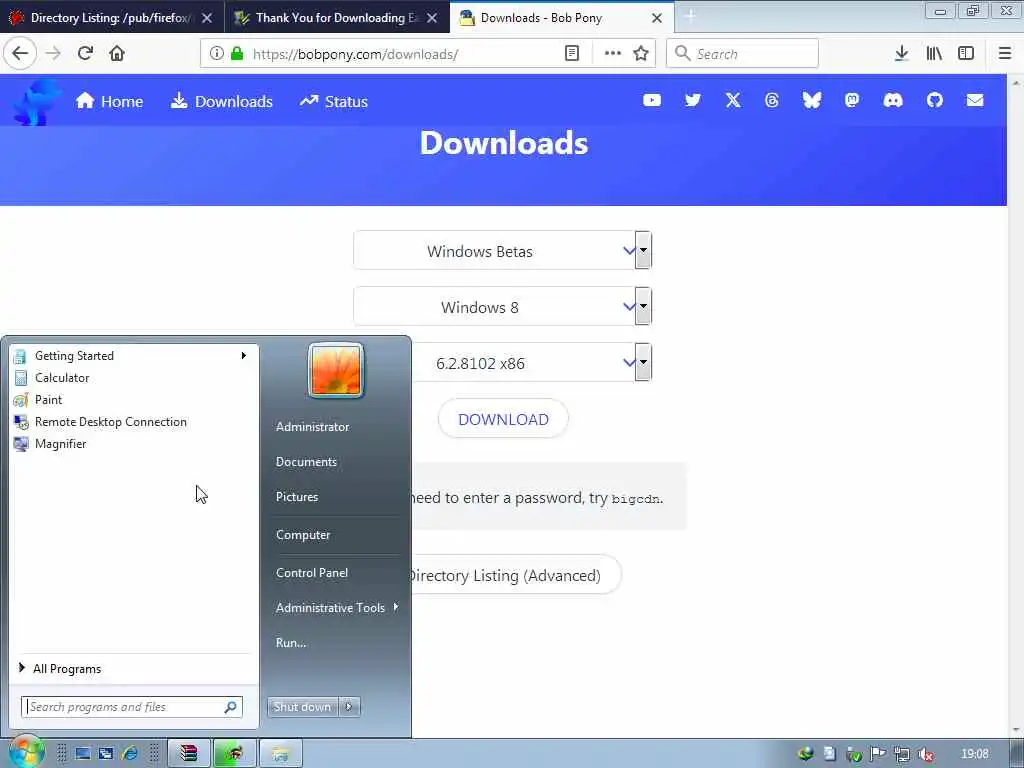Focus the Search programs and files box
1024x768 pixels.
click(x=132, y=707)
